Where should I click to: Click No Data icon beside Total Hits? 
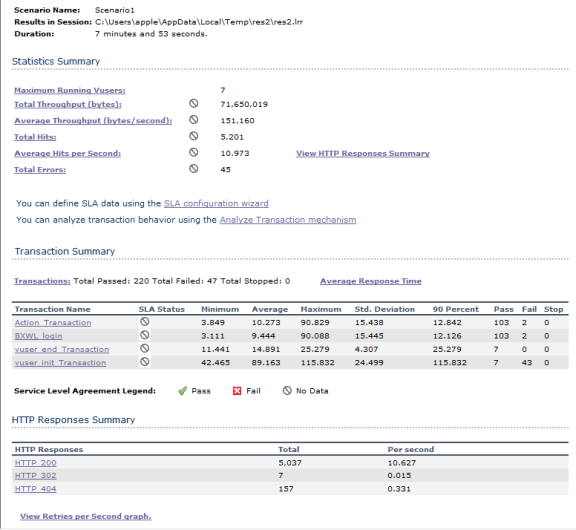tap(194, 136)
